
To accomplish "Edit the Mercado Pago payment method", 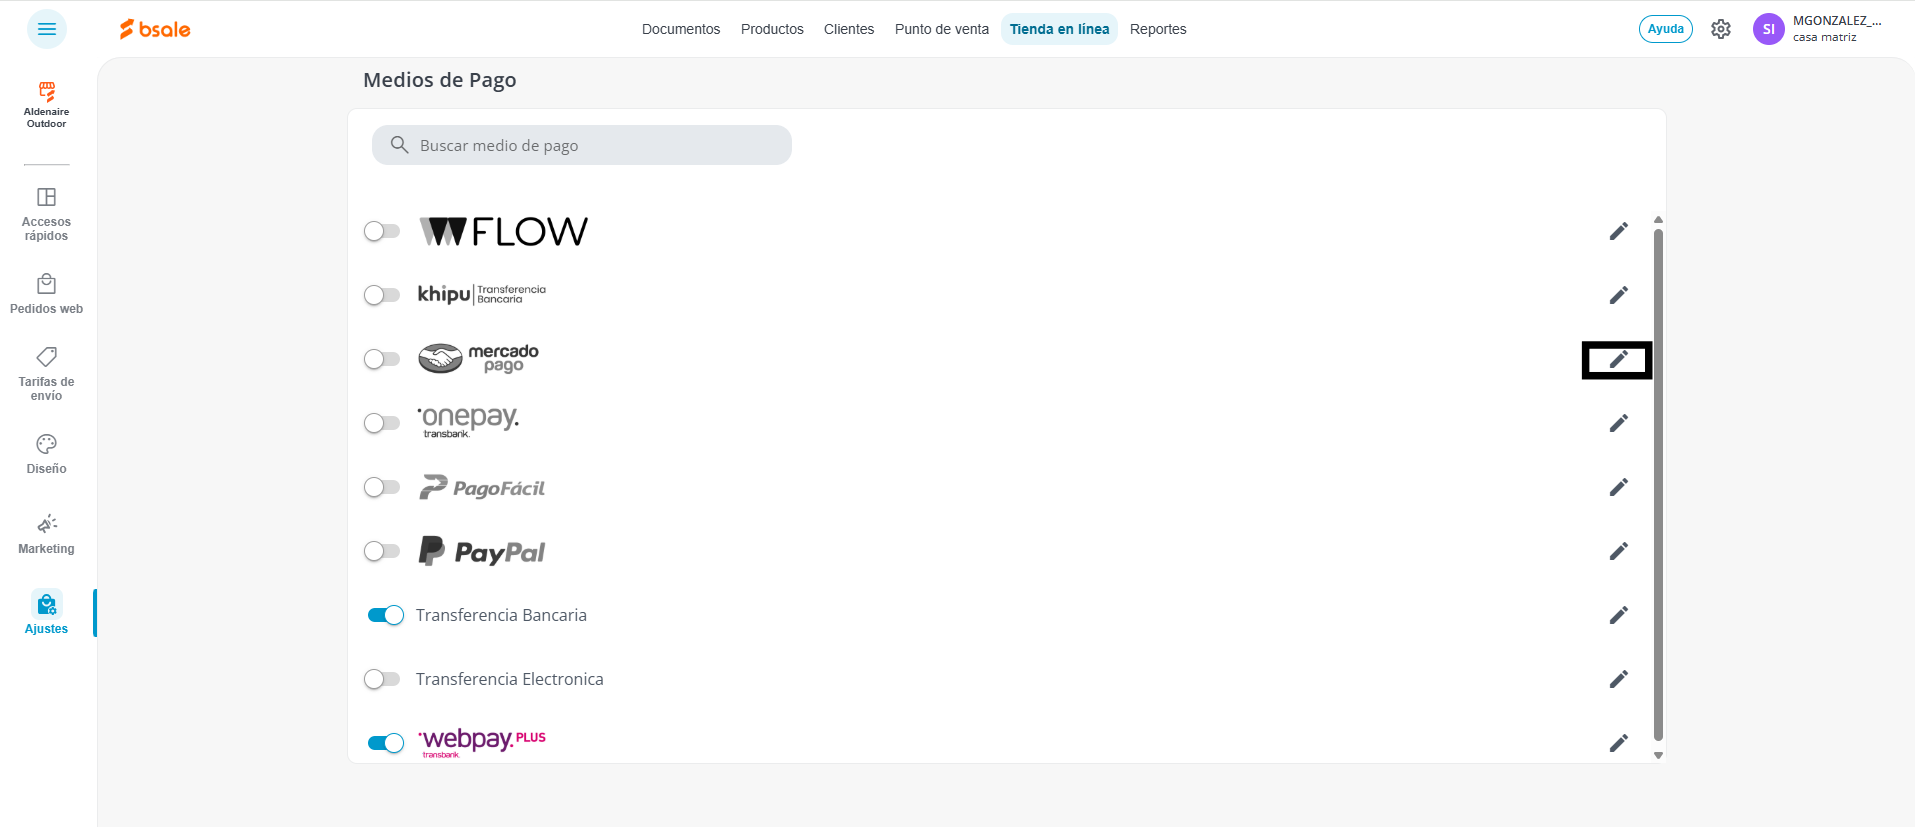I will [1619, 359].
